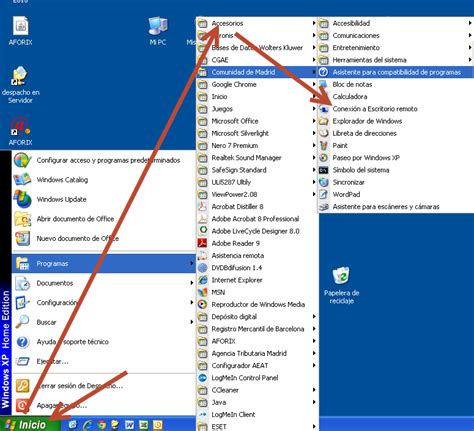Click the Windows Catalog icon

tap(22, 179)
